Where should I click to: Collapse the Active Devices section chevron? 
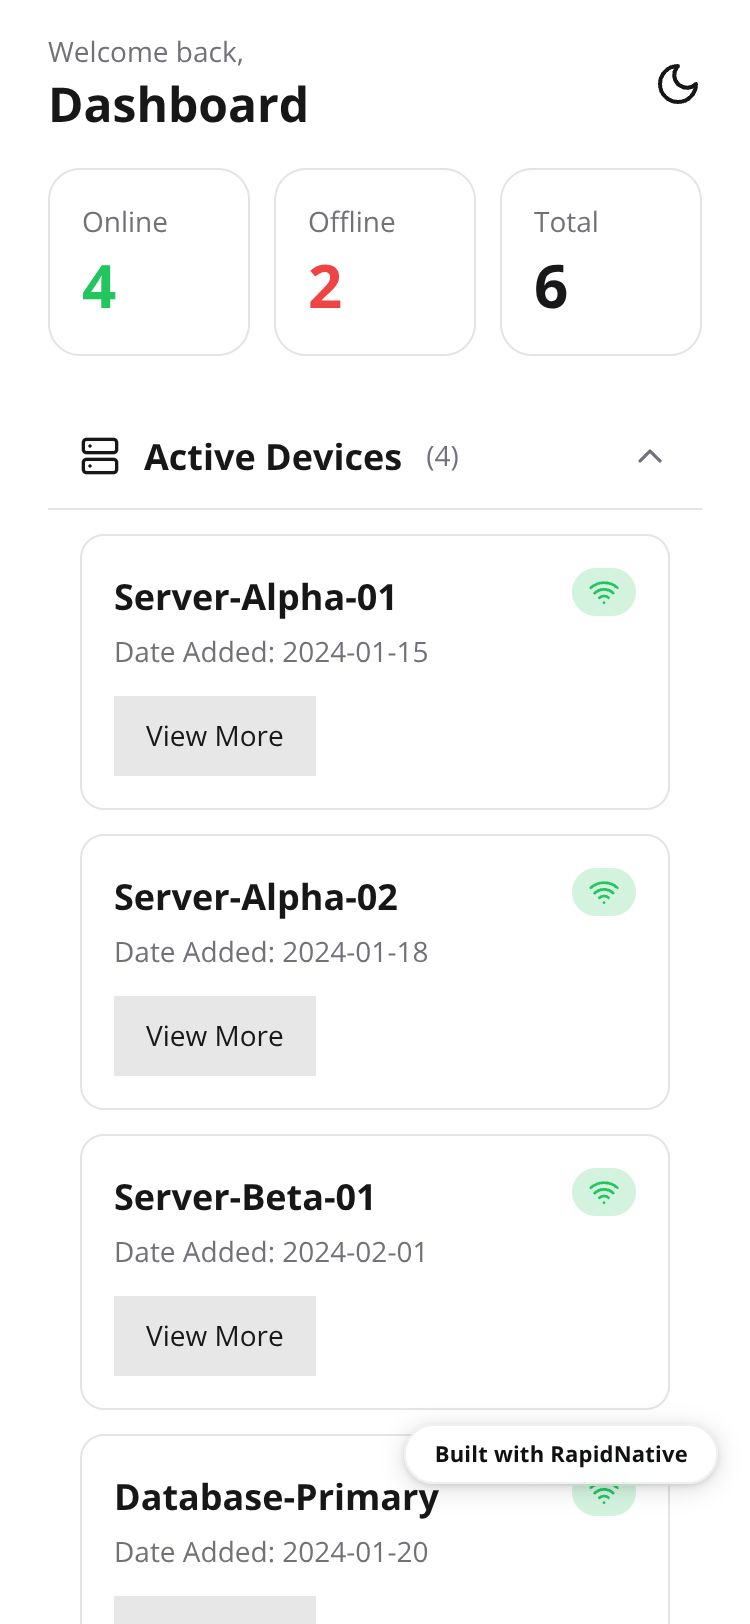650,457
